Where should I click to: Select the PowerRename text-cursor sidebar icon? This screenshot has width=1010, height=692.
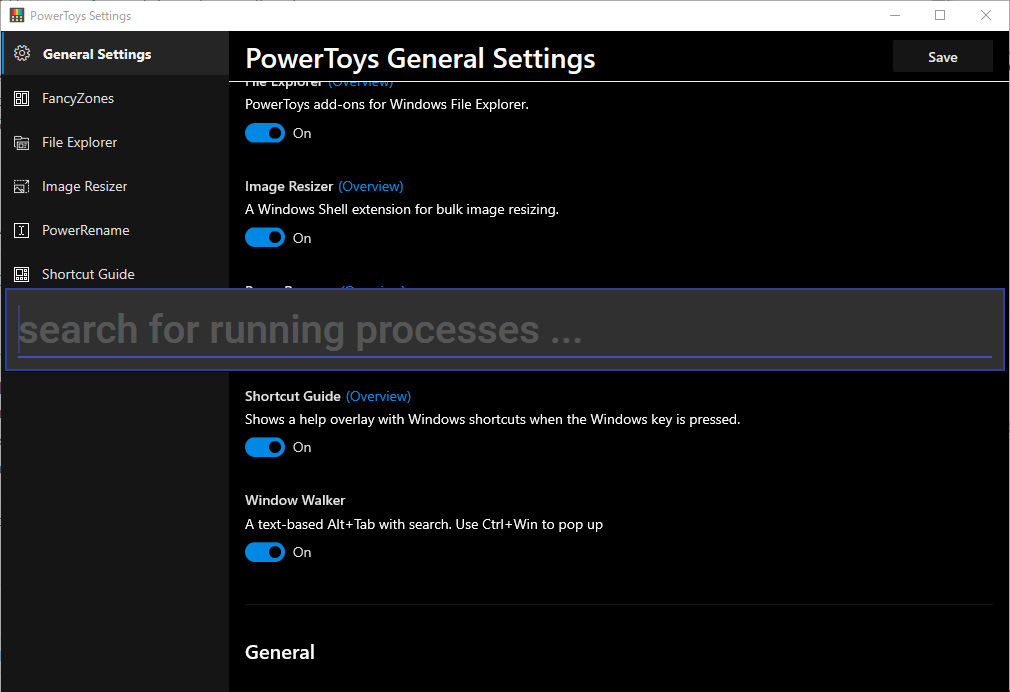pyautogui.click(x=22, y=230)
